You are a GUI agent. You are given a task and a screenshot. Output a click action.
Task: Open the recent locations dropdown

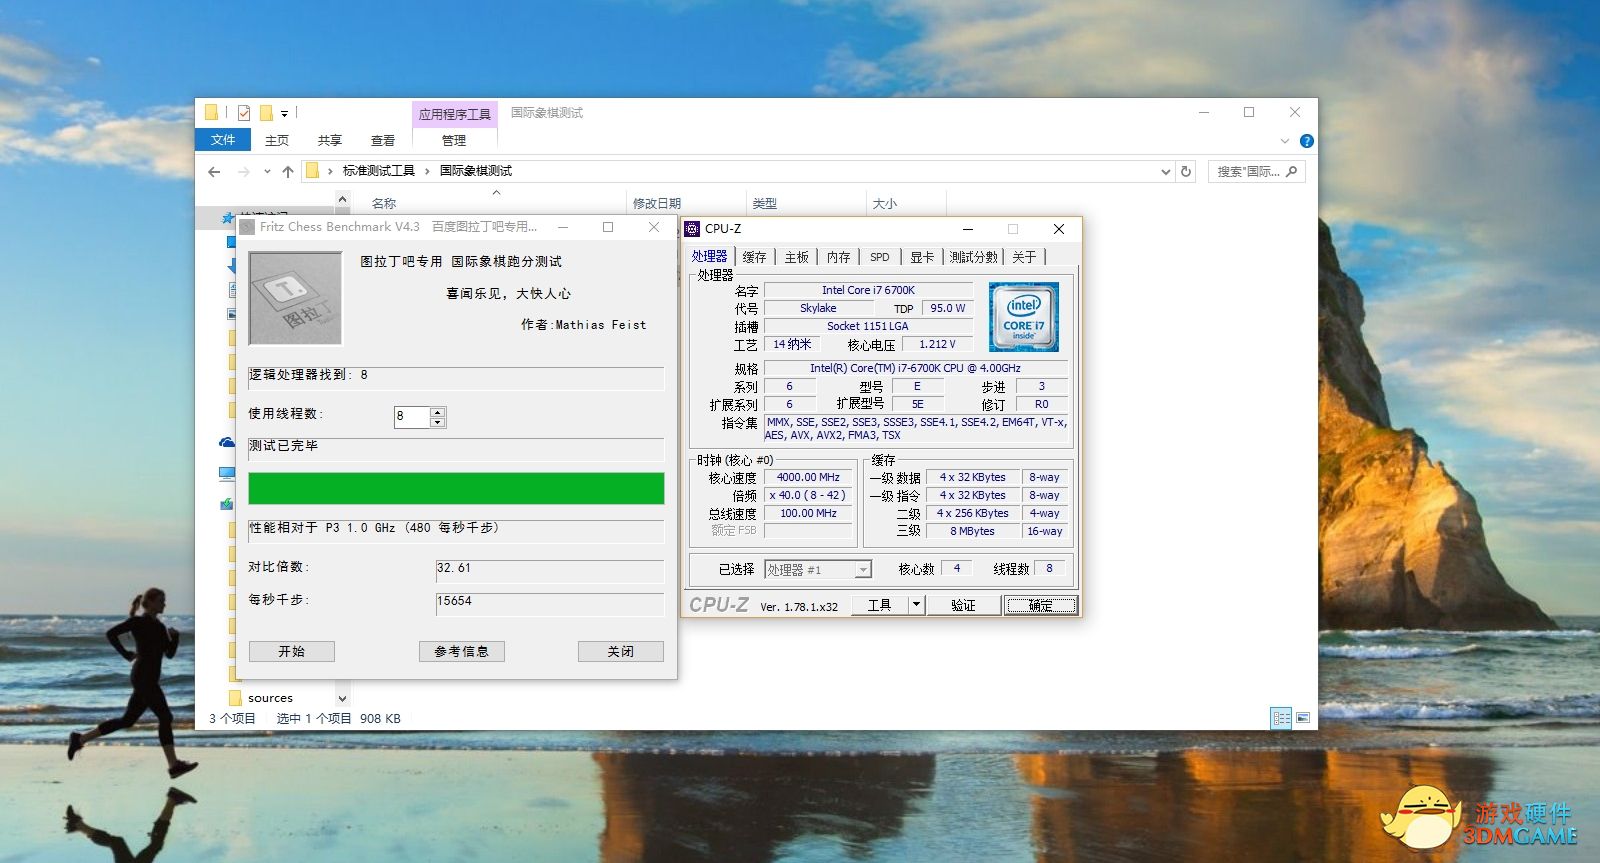pos(267,172)
